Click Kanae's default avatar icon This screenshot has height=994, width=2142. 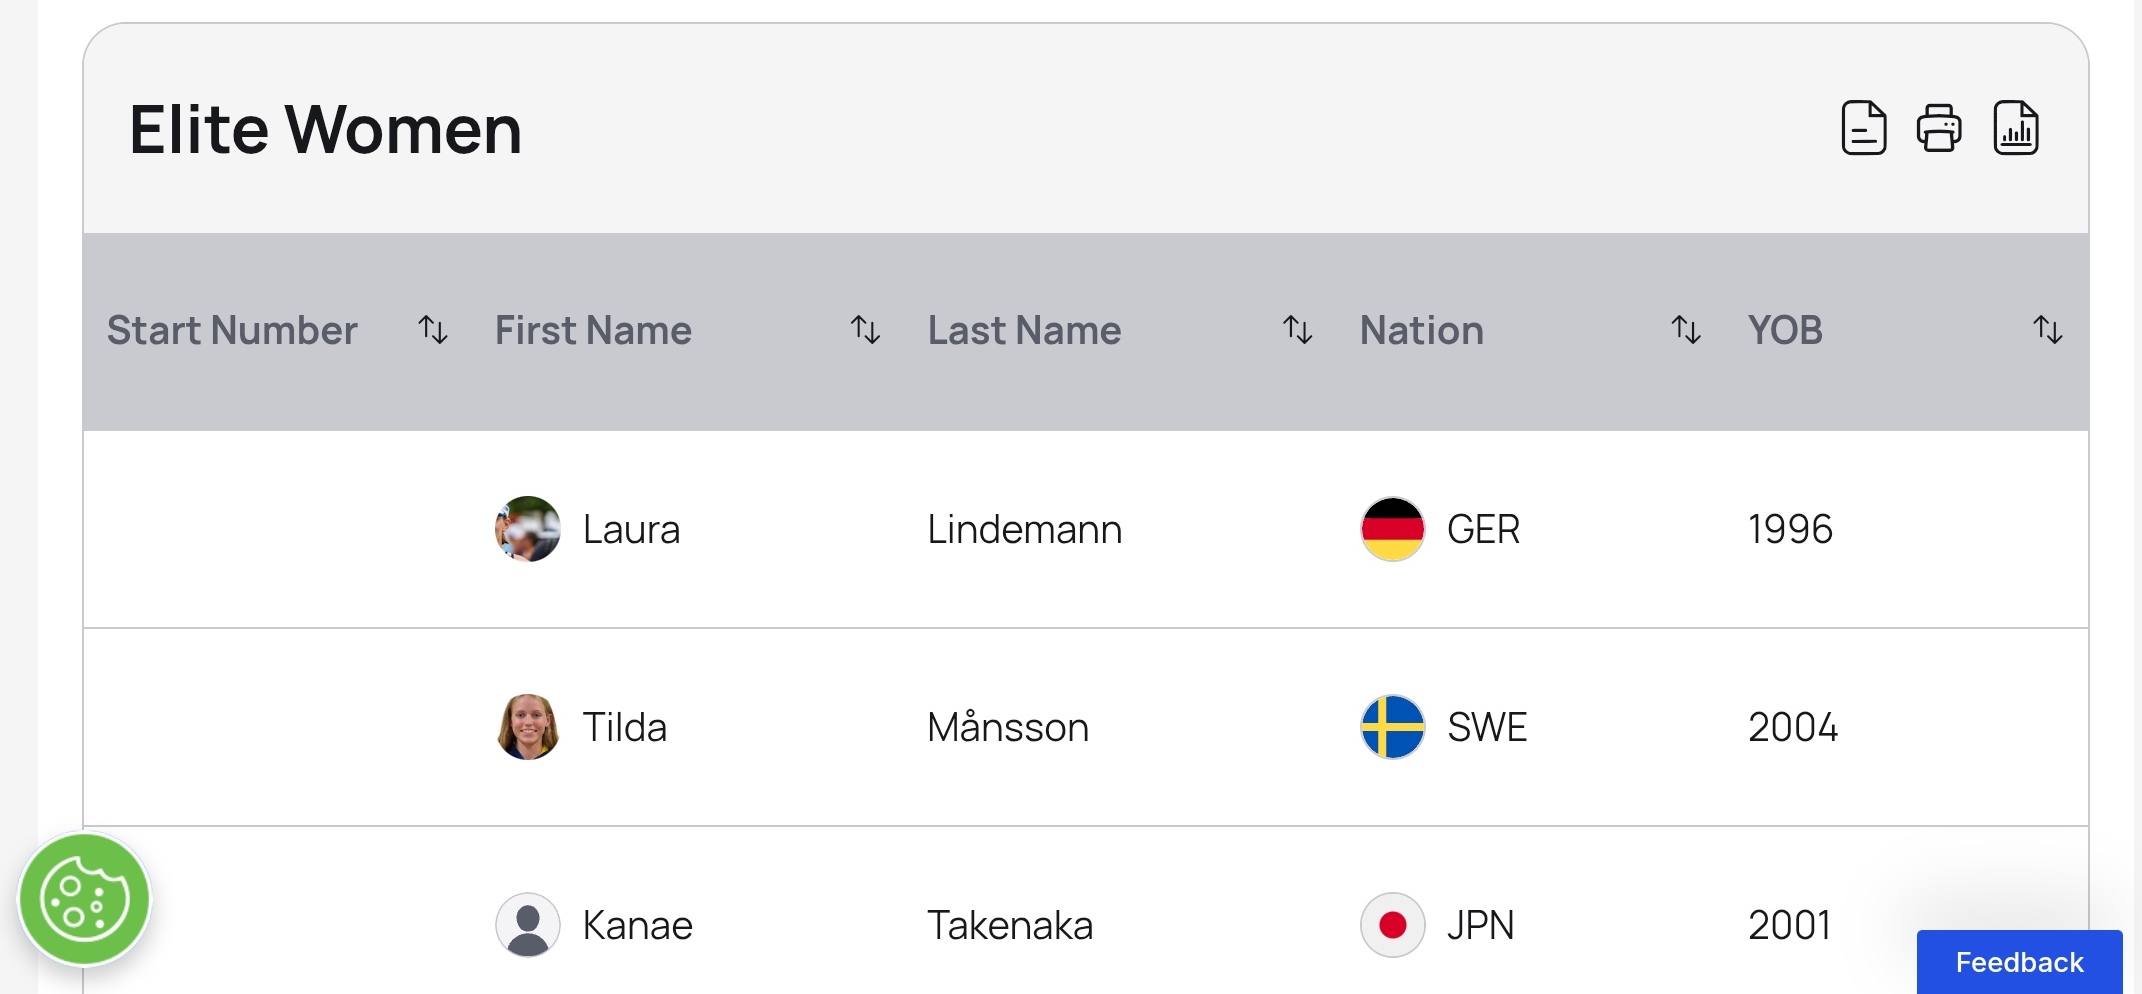528,925
